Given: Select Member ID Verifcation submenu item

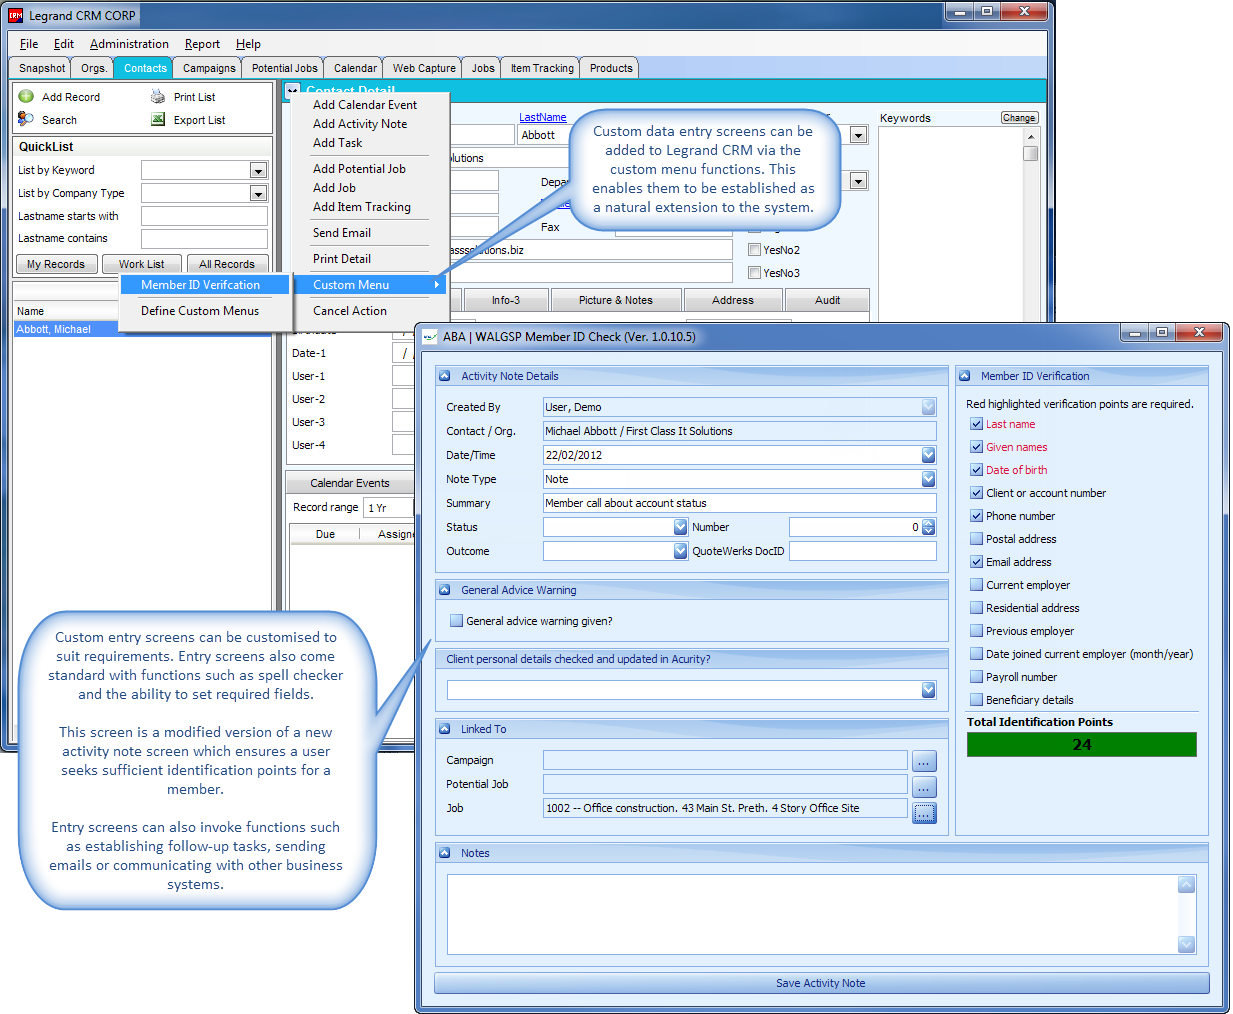Looking at the screenshot, I should [204, 285].
